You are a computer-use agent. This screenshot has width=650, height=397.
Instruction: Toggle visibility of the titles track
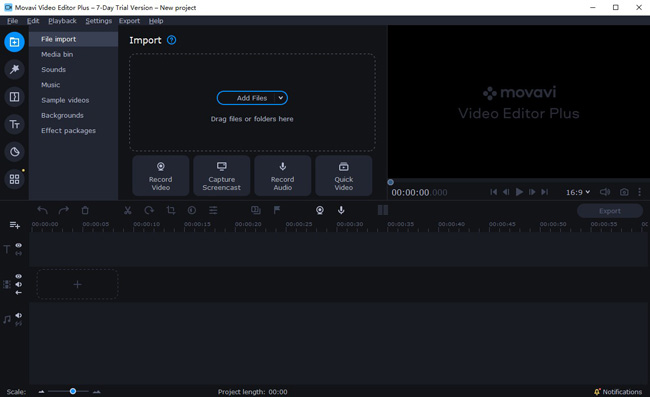pyautogui.click(x=19, y=245)
